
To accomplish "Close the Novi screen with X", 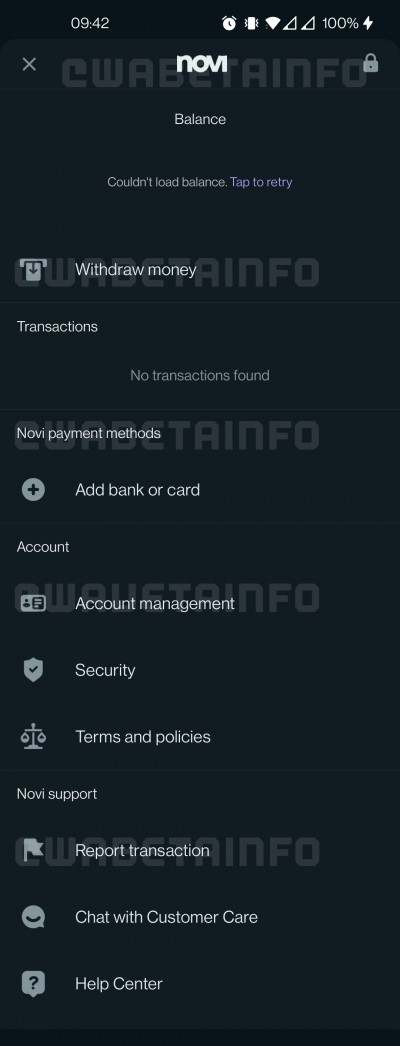I will coord(29,64).
